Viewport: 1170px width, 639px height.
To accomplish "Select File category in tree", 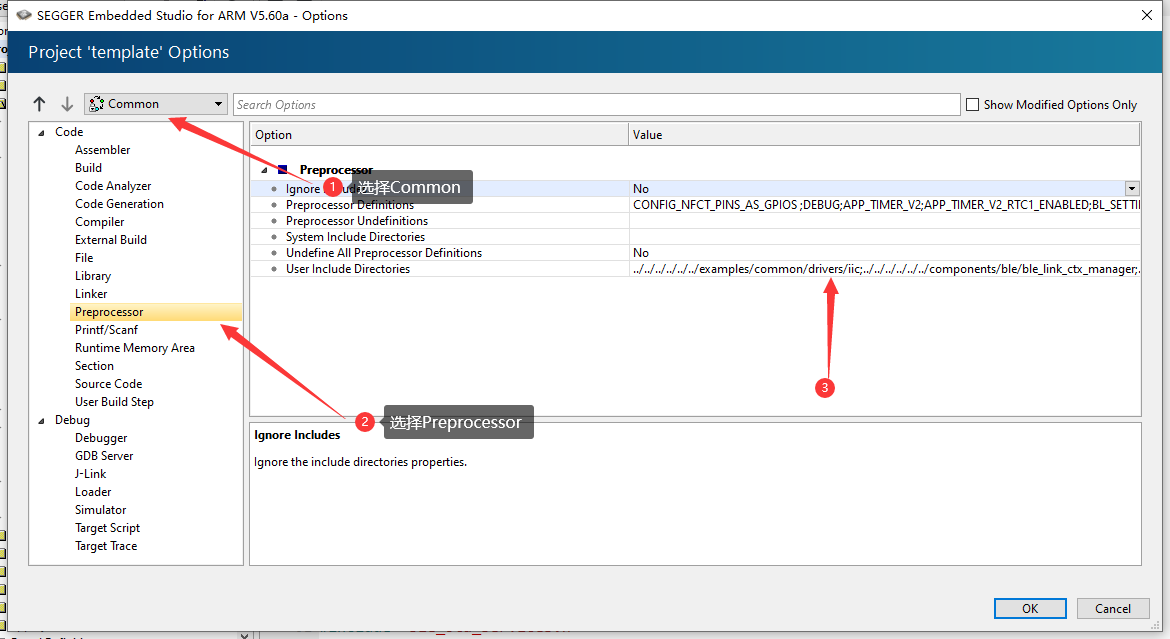I will coord(84,258).
